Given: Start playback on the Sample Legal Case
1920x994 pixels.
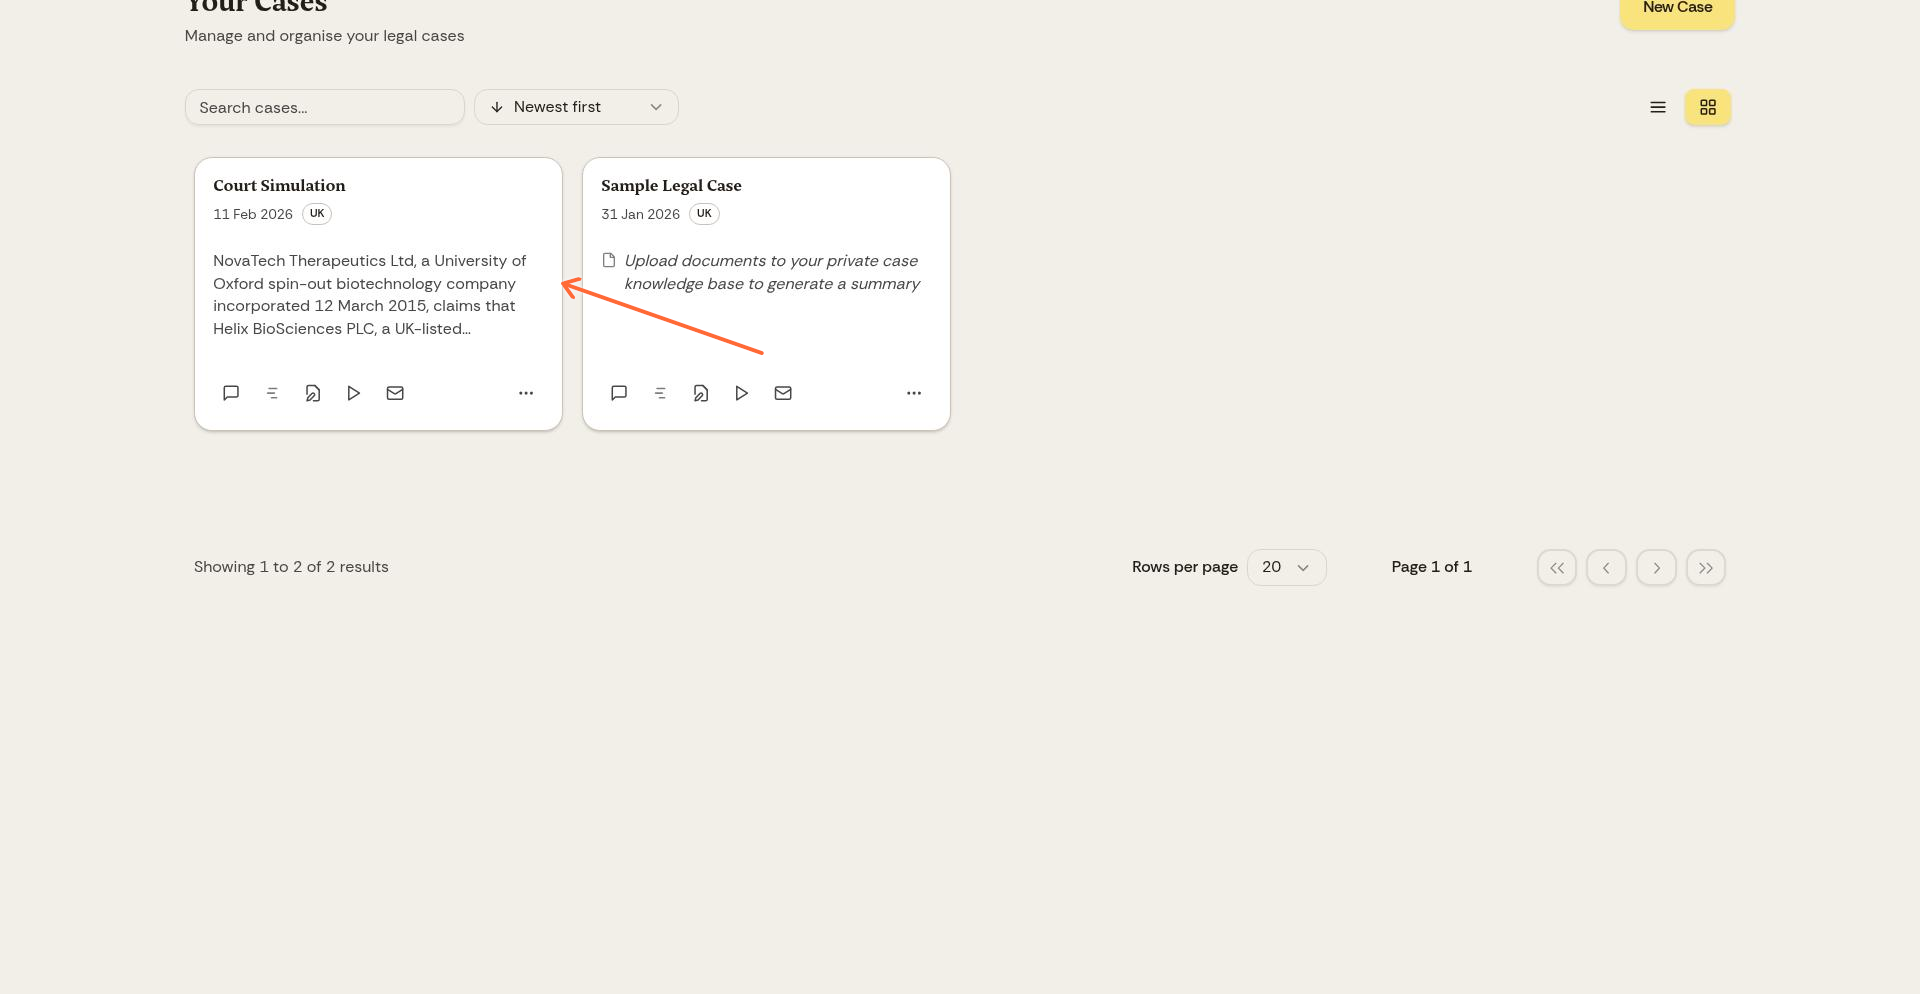Looking at the screenshot, I should [x=741, y=393].
